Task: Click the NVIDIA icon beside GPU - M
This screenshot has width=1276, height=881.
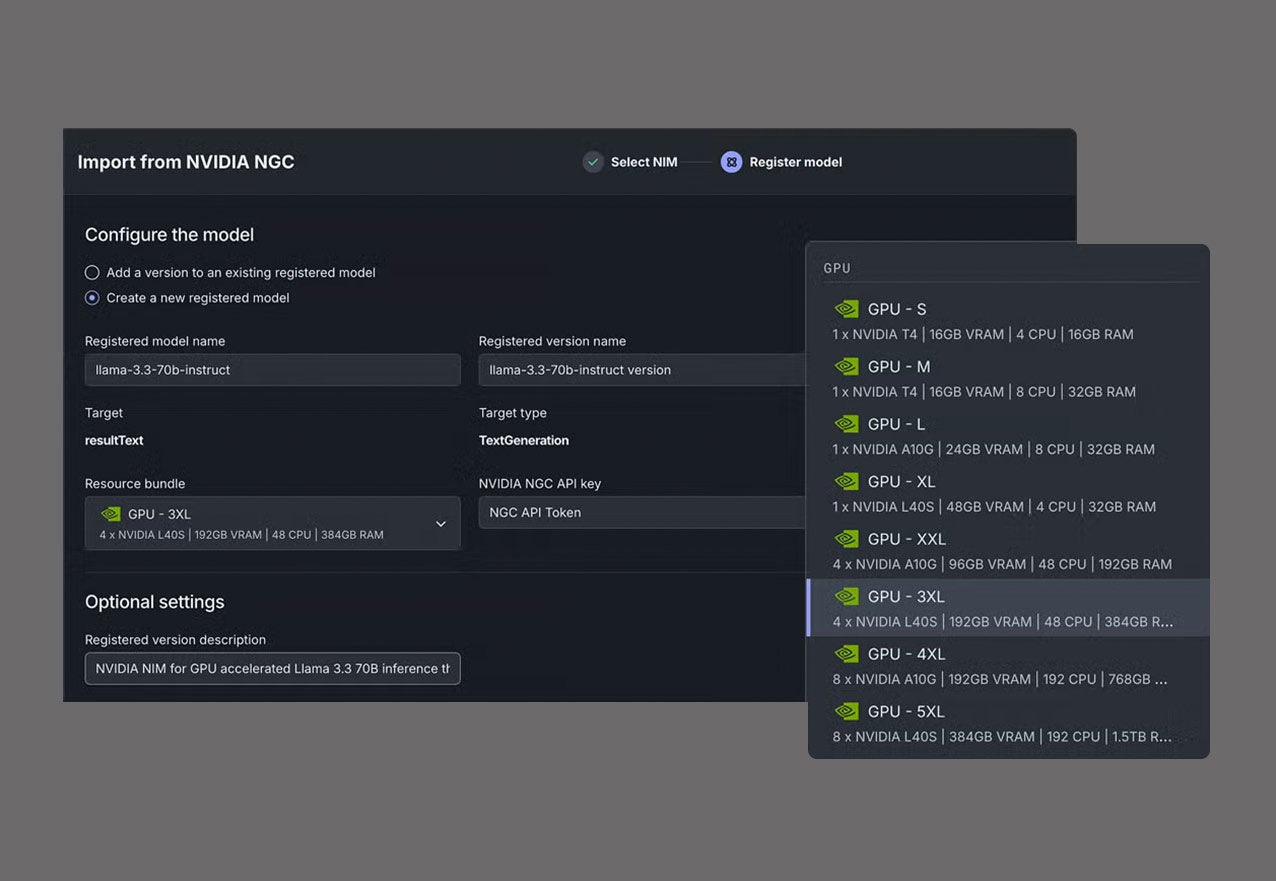Action: 846,366
